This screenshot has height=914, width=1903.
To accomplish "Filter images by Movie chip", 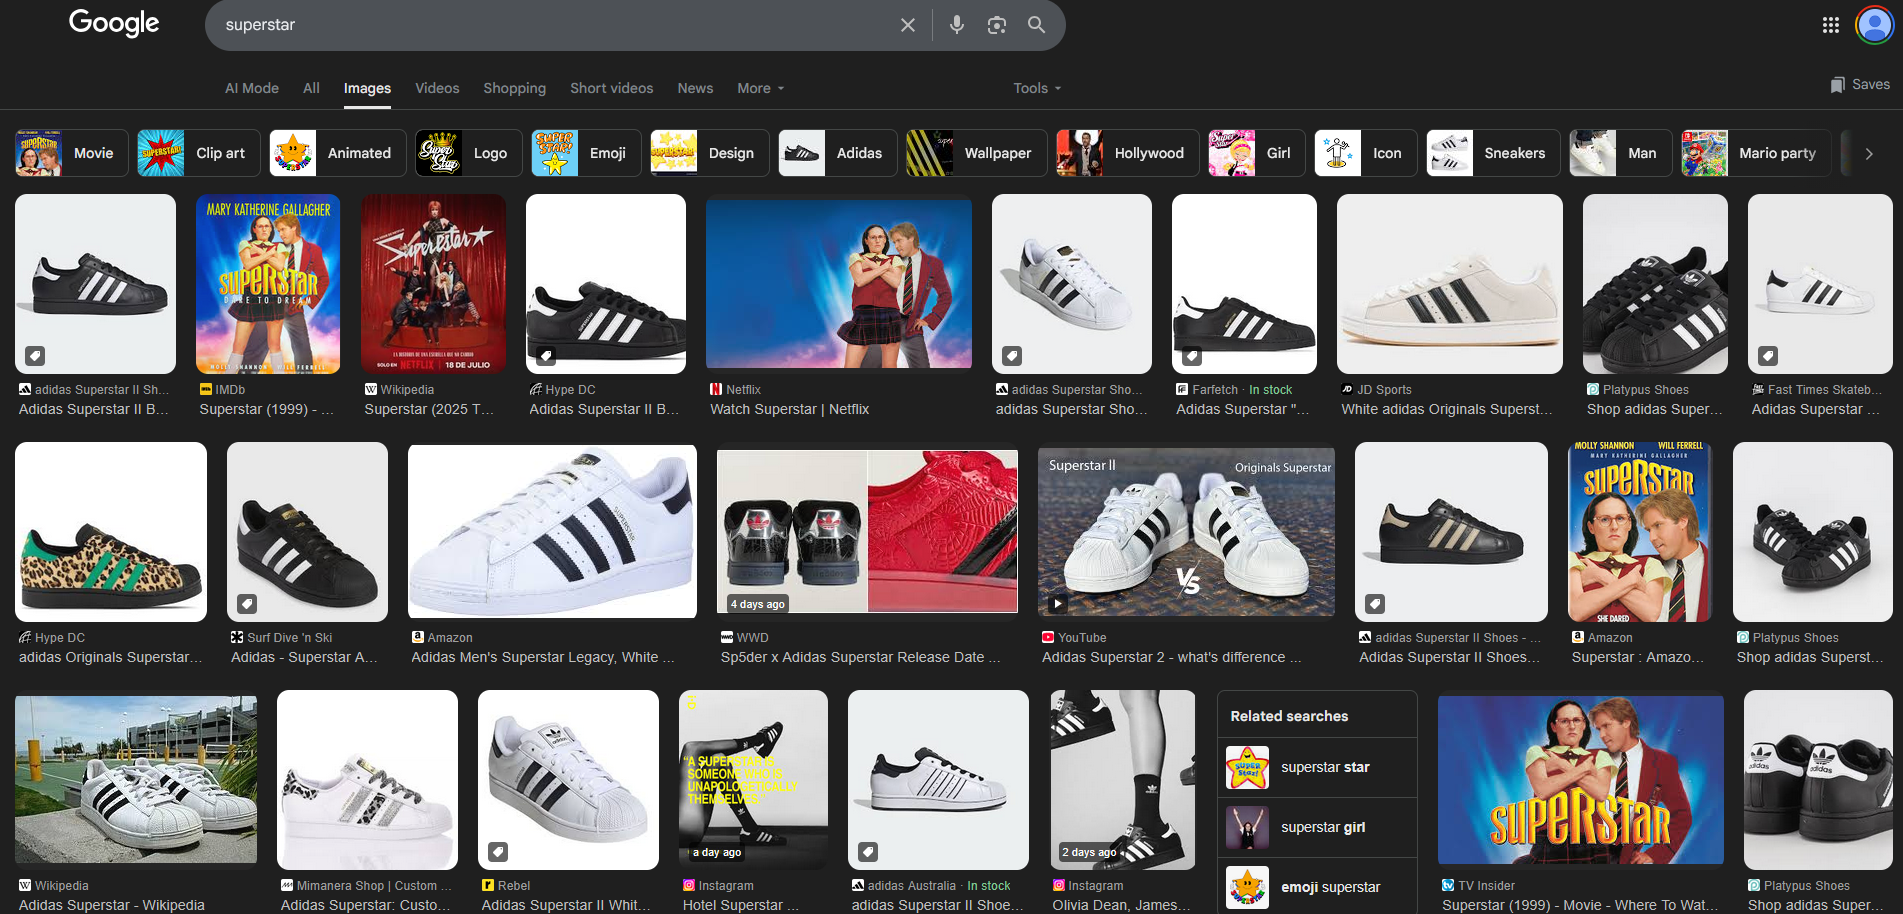I will 72,153.
